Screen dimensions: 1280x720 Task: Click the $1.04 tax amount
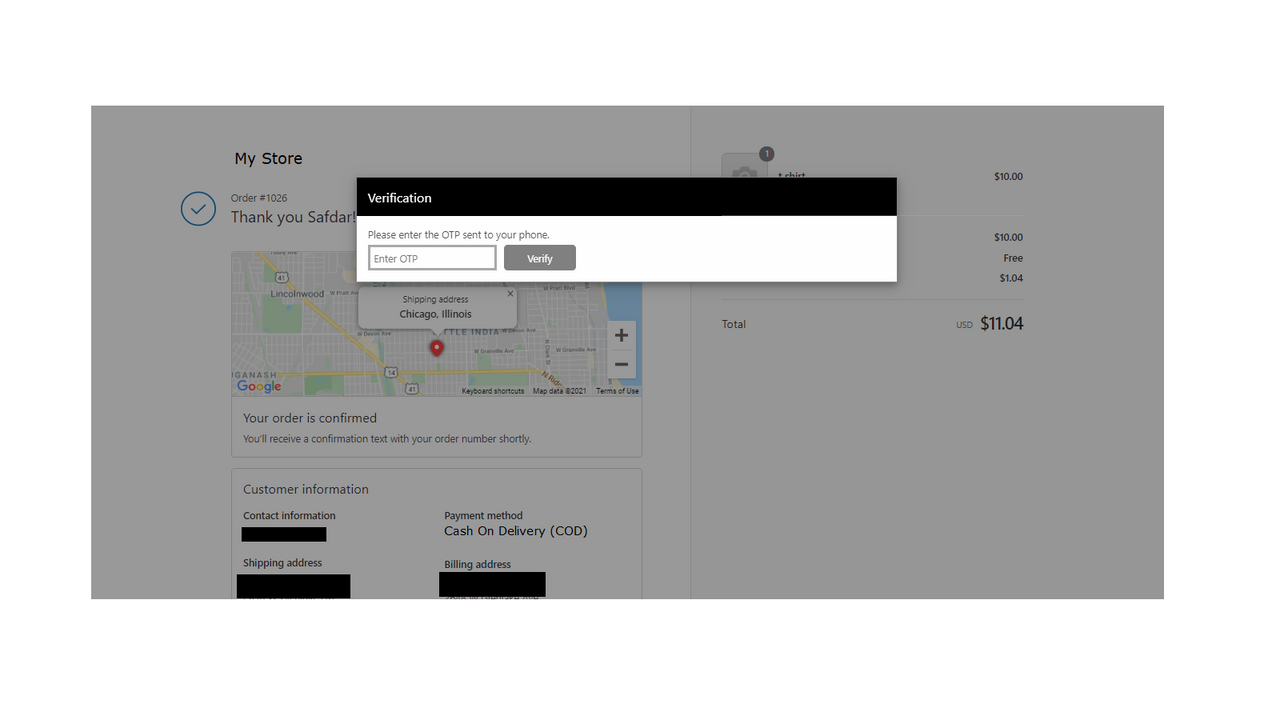point(1011,278)
